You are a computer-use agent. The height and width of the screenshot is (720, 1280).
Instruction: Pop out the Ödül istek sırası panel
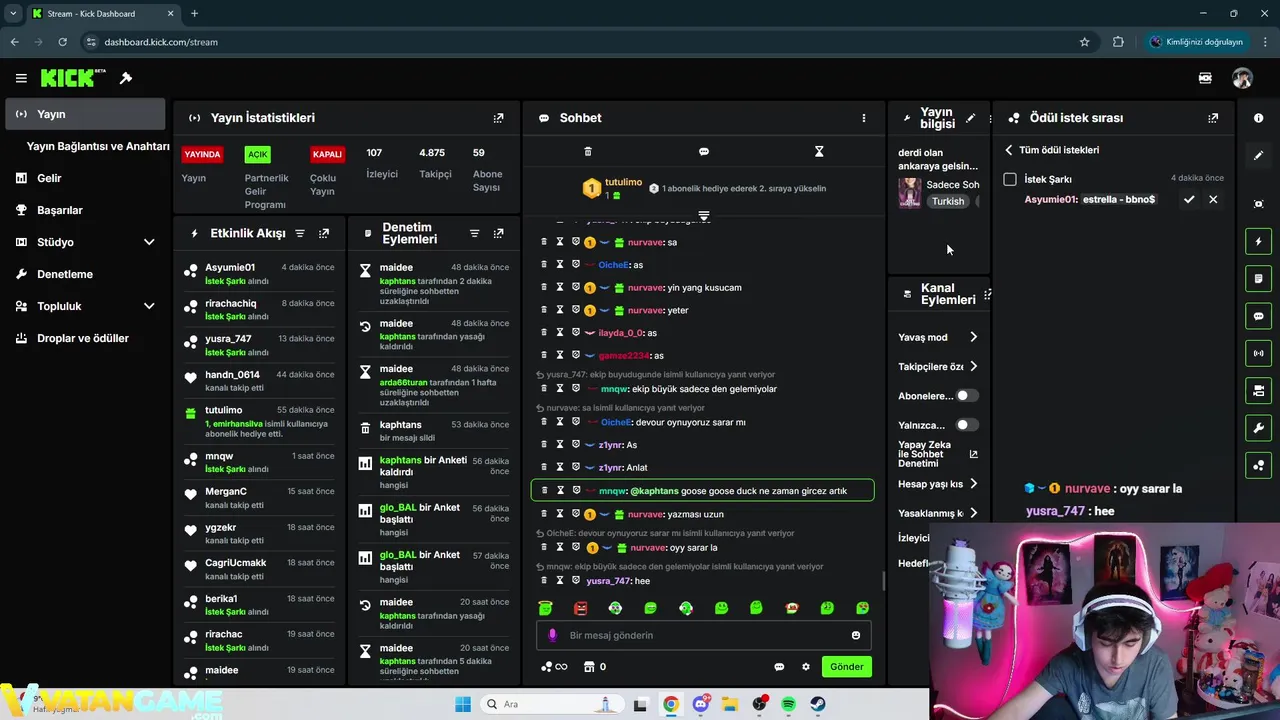point(1213,118)
